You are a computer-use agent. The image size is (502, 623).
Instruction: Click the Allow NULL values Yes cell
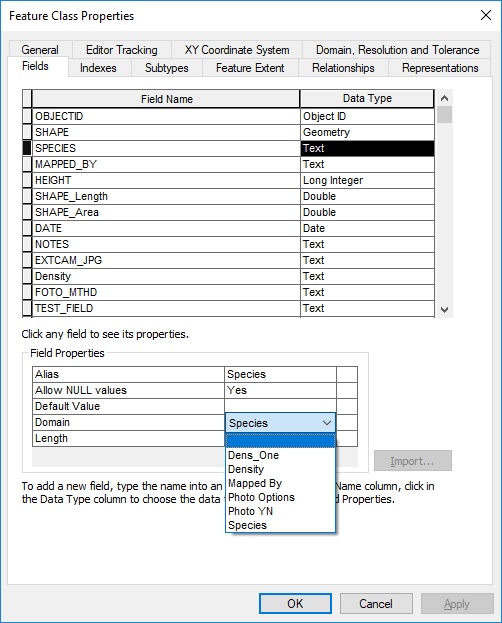(280, 390)
